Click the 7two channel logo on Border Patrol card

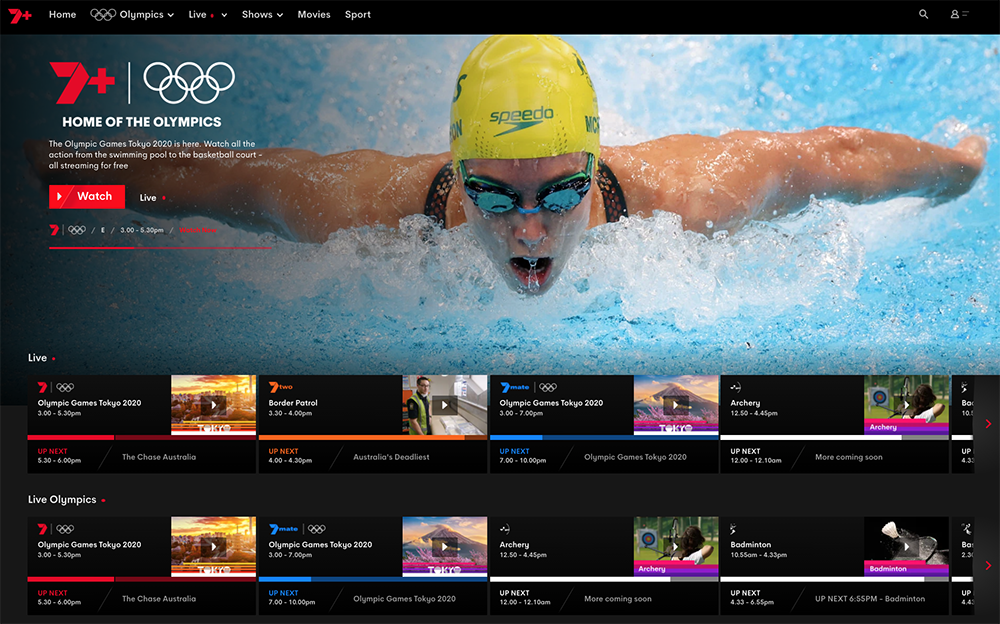281,387
